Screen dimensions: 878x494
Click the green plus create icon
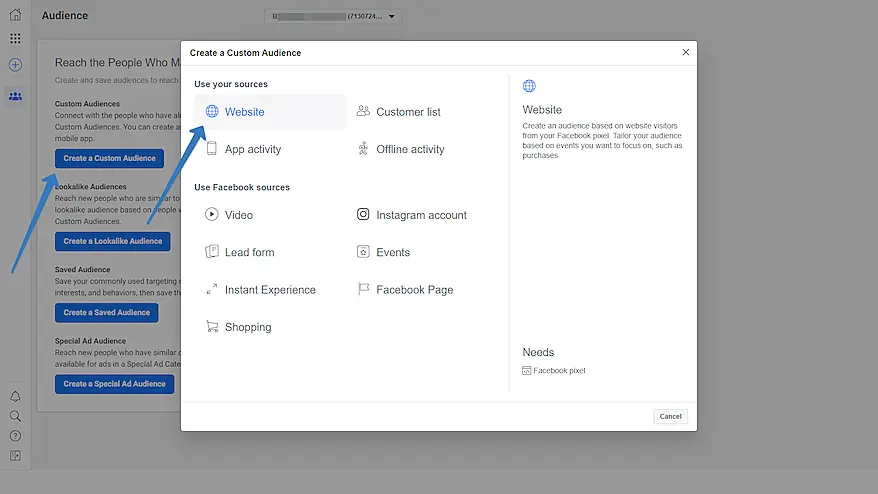point(15,65)
